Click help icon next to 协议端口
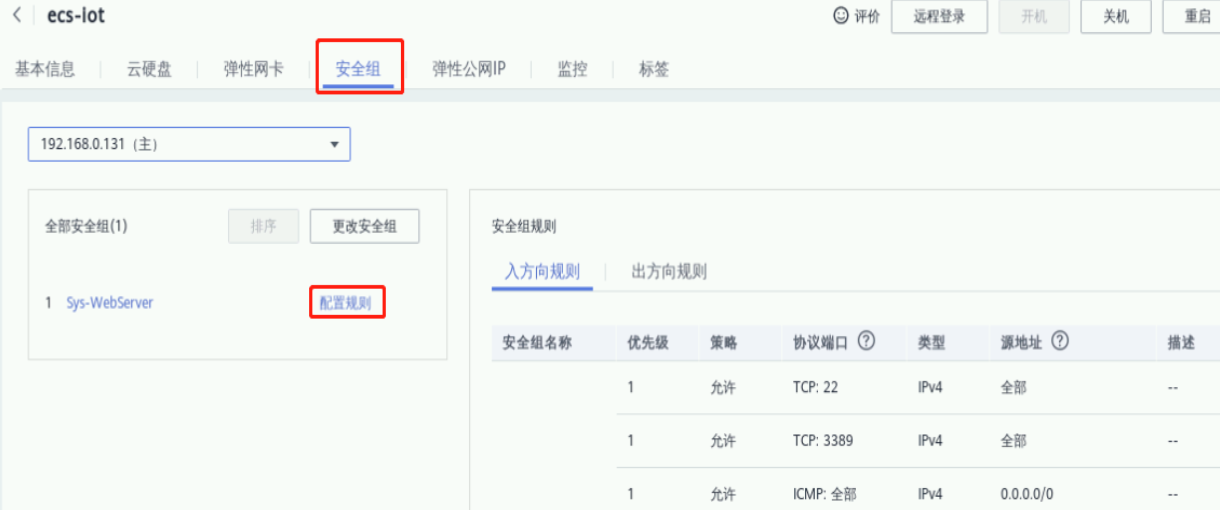Screen dimensions: 1220x510 (x=867, y=342)
